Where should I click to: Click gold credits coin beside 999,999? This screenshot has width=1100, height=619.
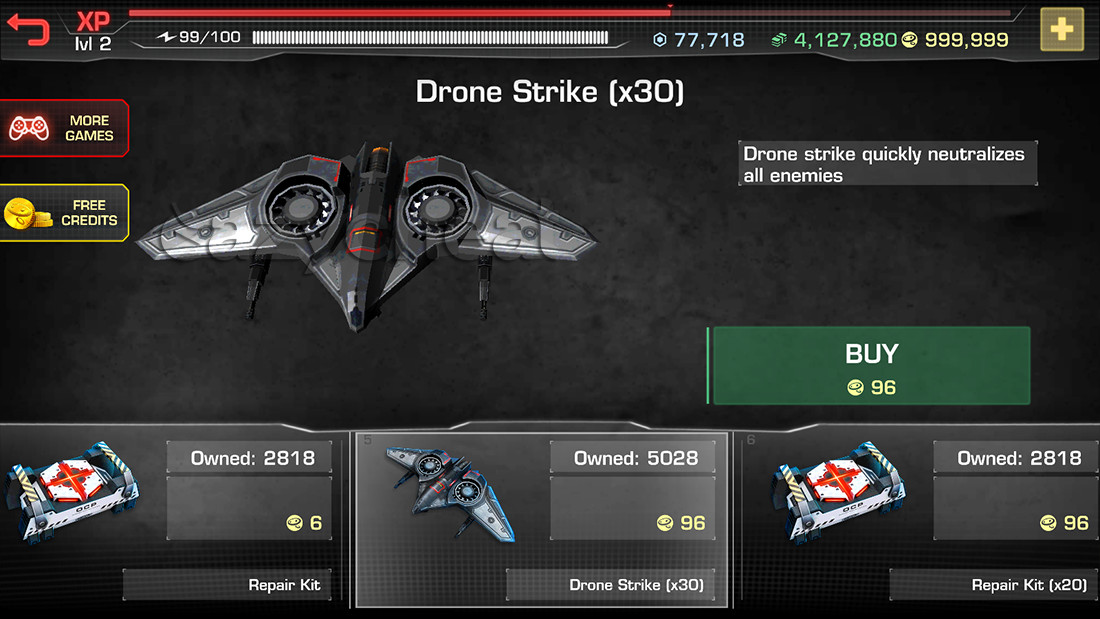click(909, 40)
